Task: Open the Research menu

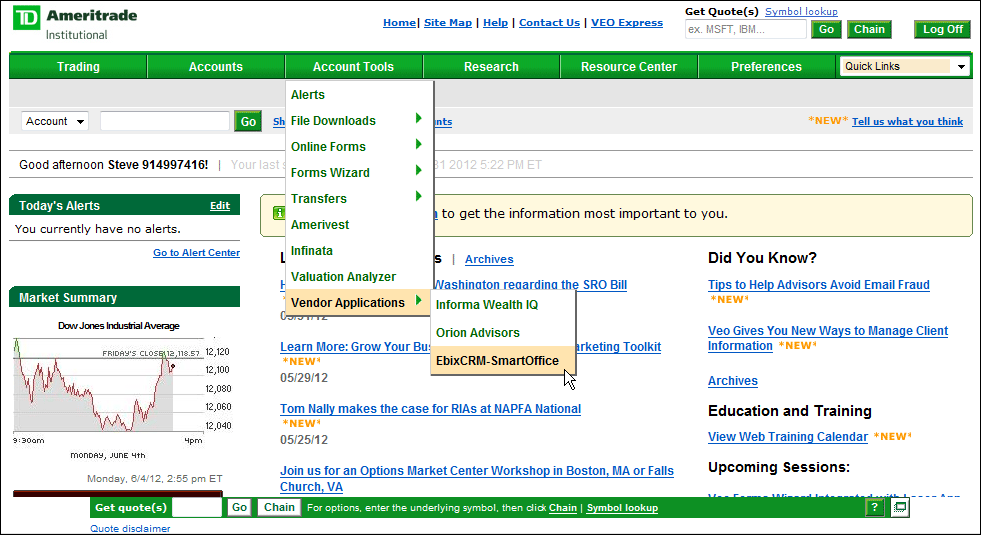Action: coord(491,66)
